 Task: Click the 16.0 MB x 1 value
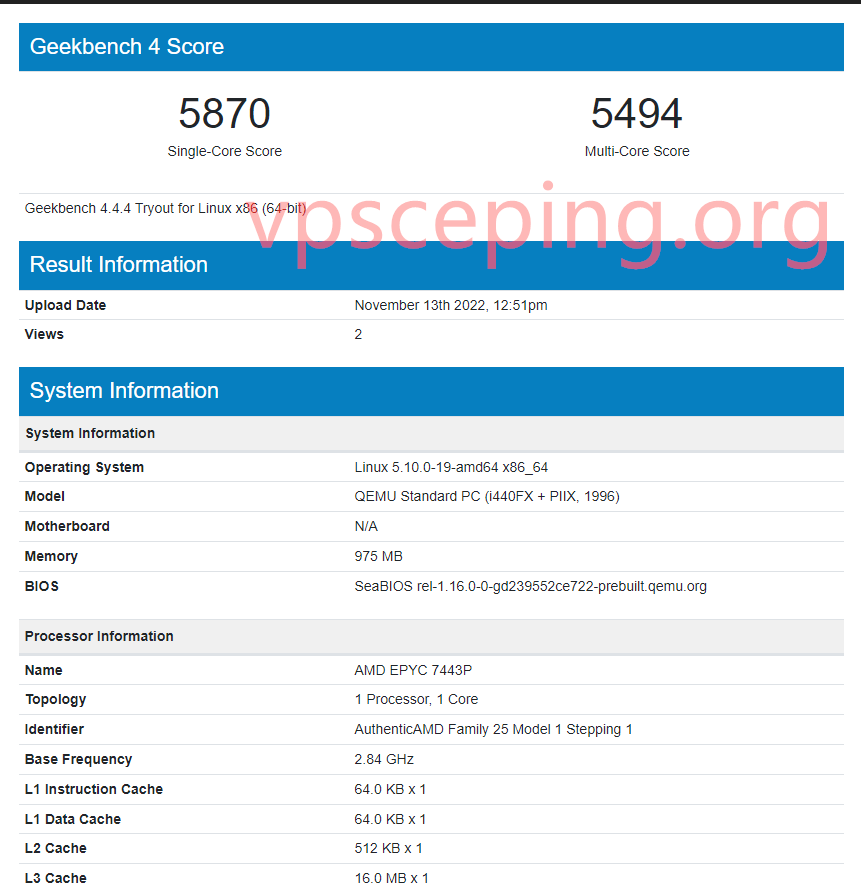391,878
